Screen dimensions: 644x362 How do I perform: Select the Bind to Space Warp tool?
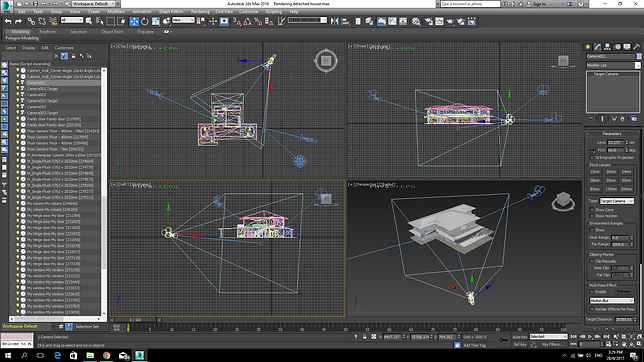click(53, 21)
